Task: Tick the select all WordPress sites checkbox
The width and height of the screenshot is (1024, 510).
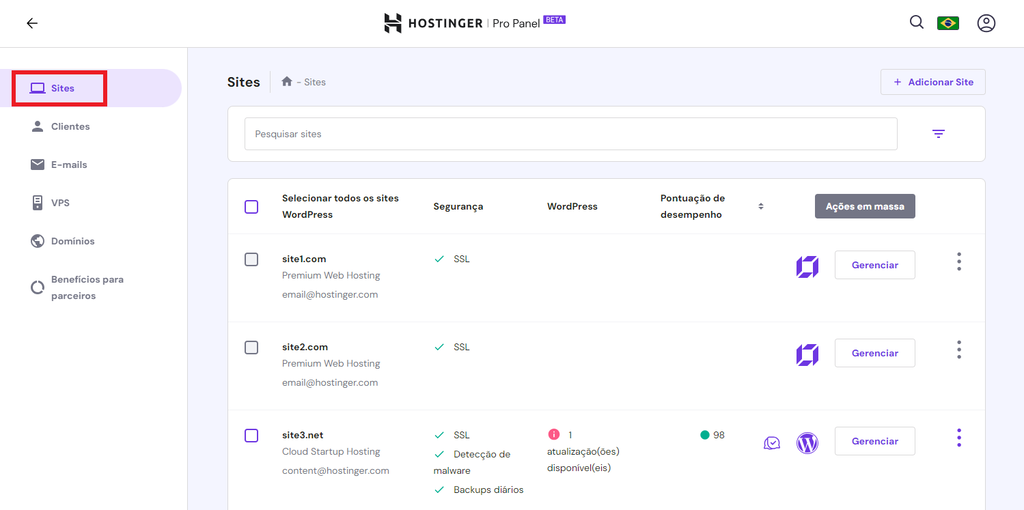Action: click(251, 207)
